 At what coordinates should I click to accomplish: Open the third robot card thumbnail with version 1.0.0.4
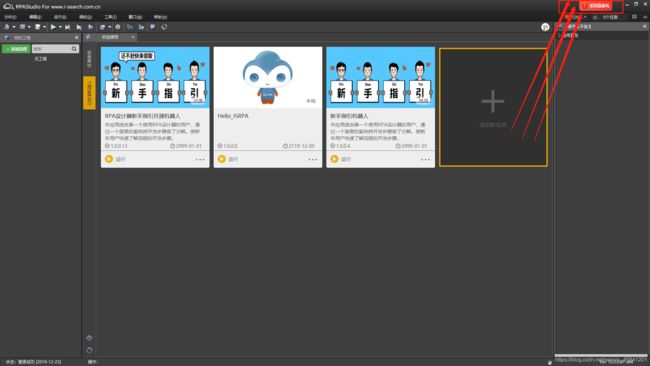tap(381, 78)
